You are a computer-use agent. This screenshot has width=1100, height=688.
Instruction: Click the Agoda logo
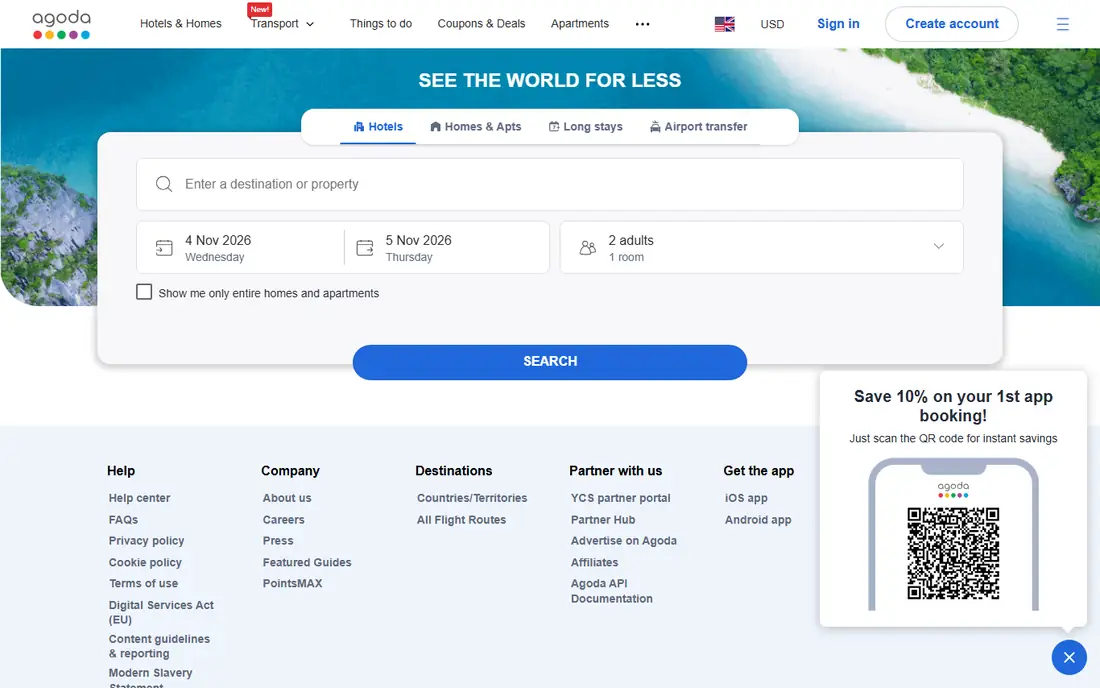(62, 25)
